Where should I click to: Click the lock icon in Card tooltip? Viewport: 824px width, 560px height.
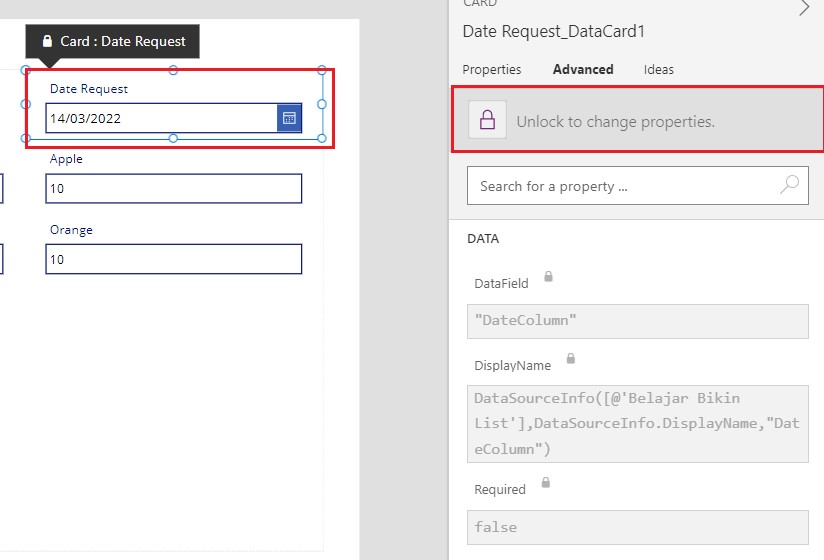[x=47, y=41]
